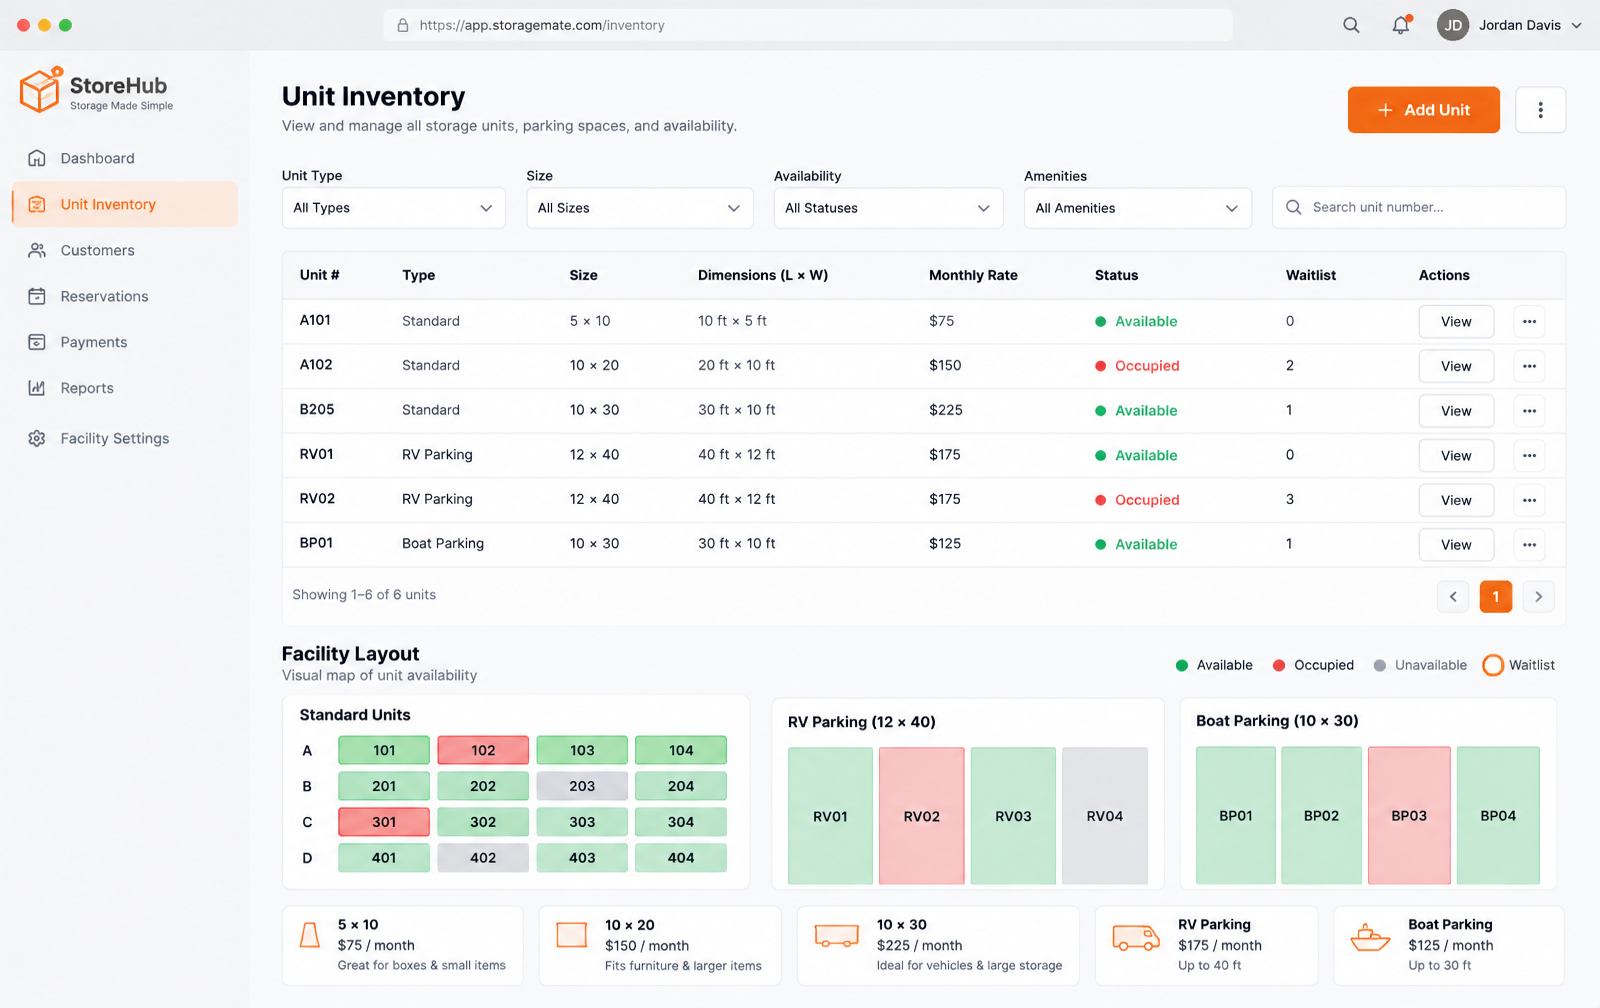
Task: Click the StoreHub box logo
Action: click(x=41, y=90)
